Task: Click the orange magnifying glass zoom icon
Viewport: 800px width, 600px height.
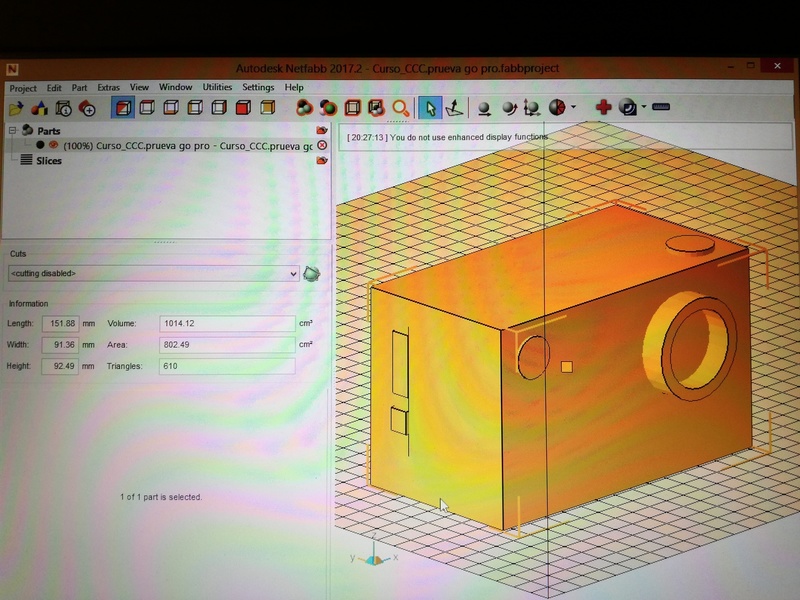Action: pyautogui.click(x=401, y=108)
